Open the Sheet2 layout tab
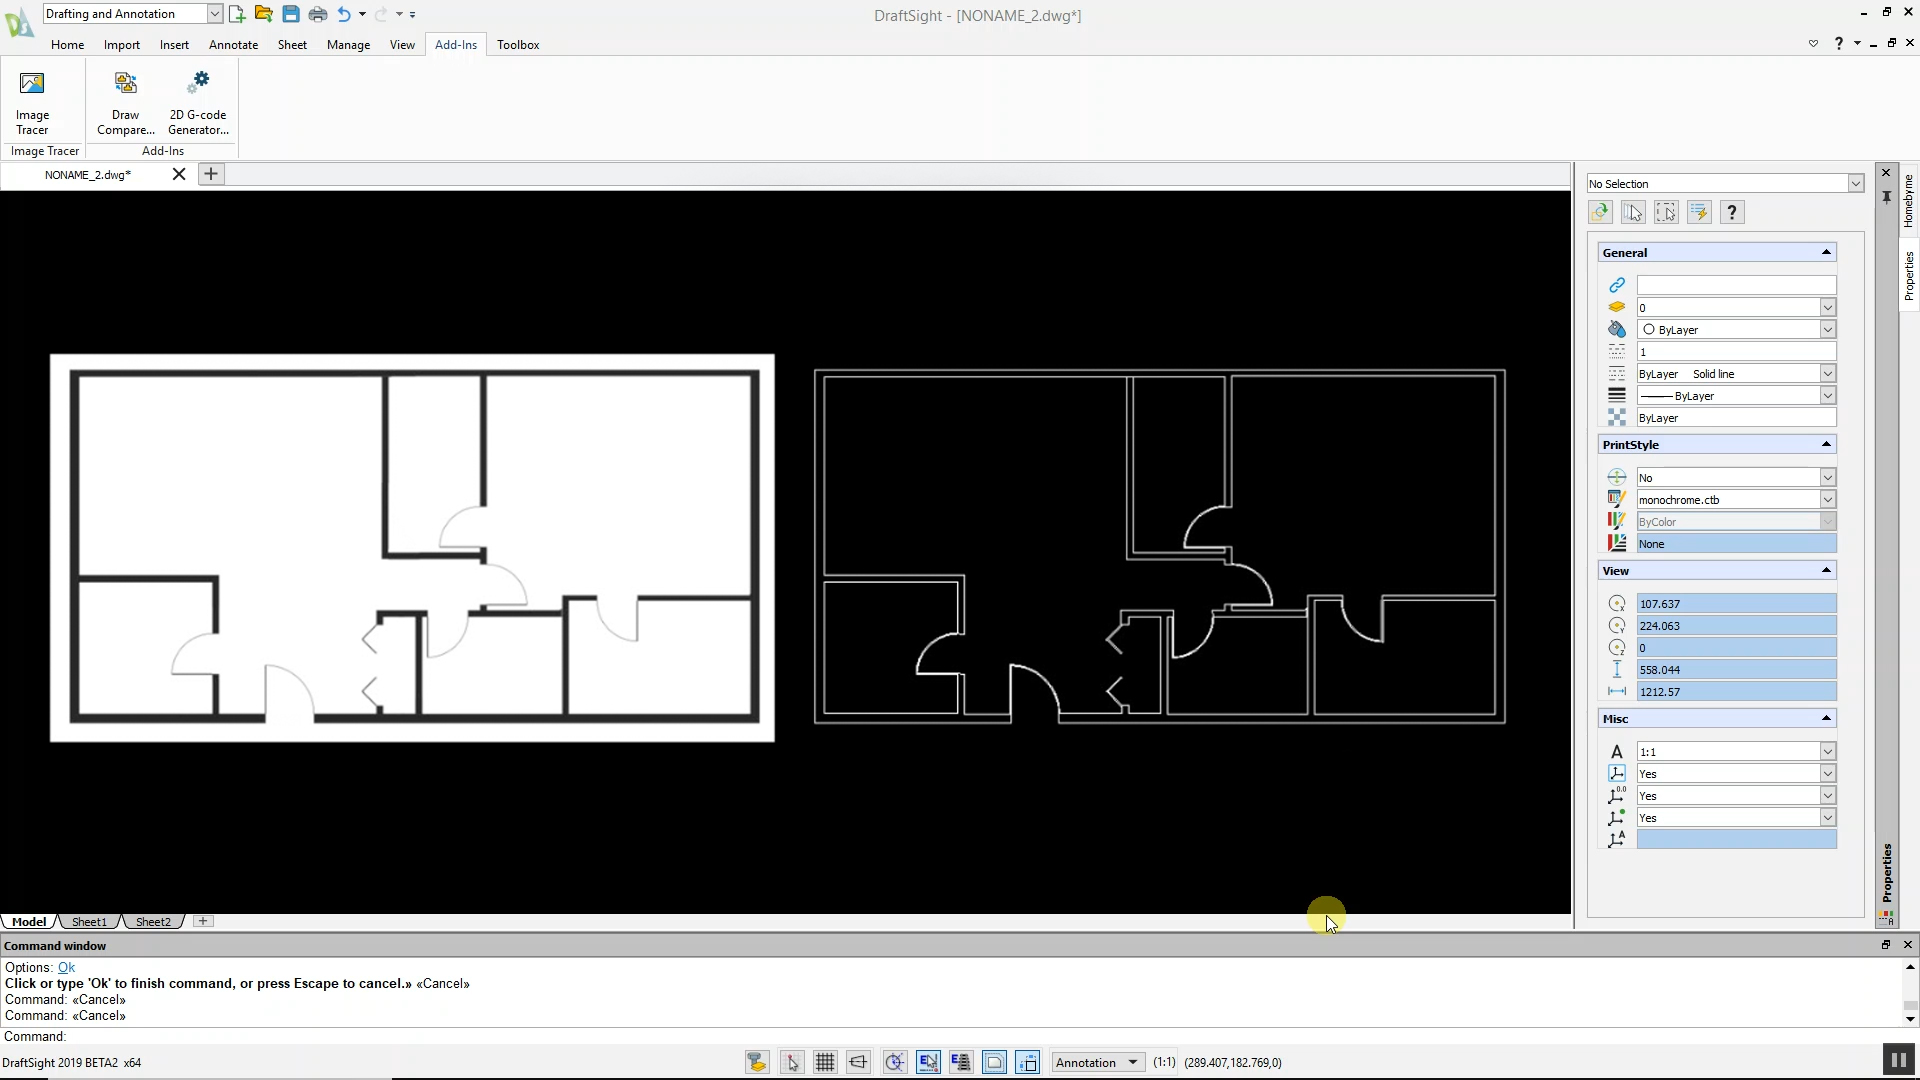Image resolution: width=1920 pixels, height=1080 pixels. click(152, 921)
